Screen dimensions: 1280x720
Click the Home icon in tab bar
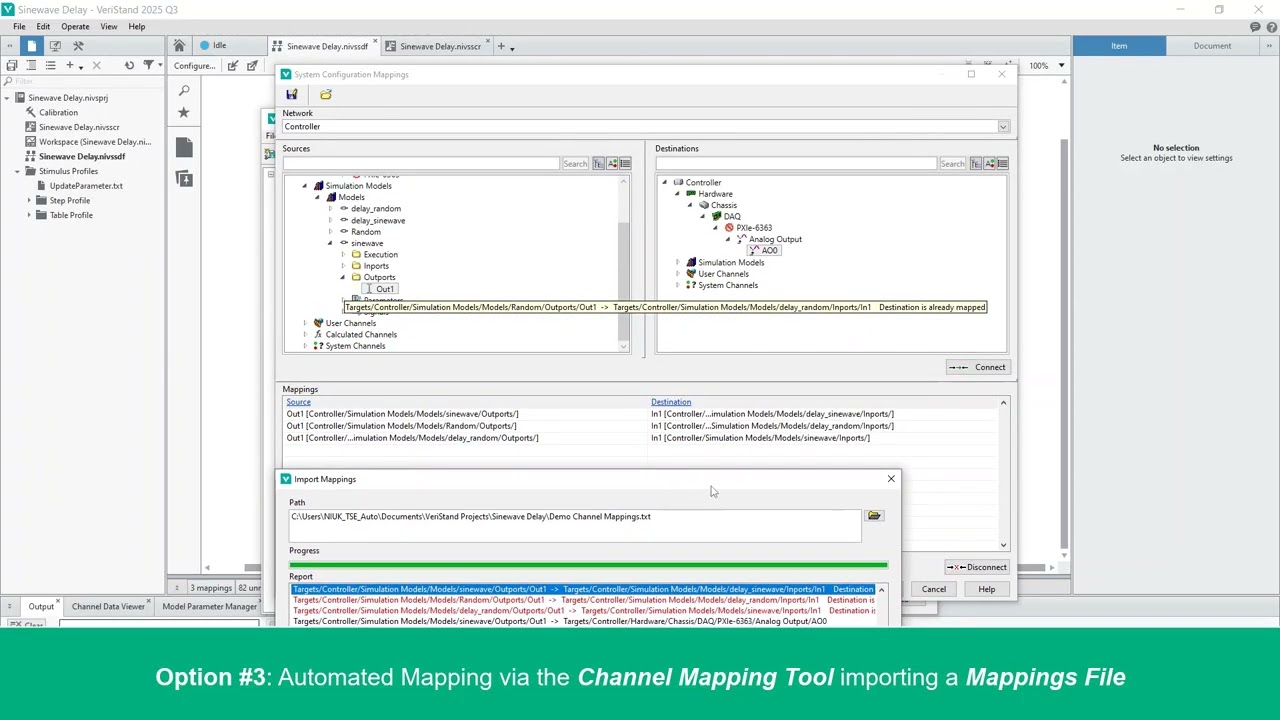click(x=179, y=46)
